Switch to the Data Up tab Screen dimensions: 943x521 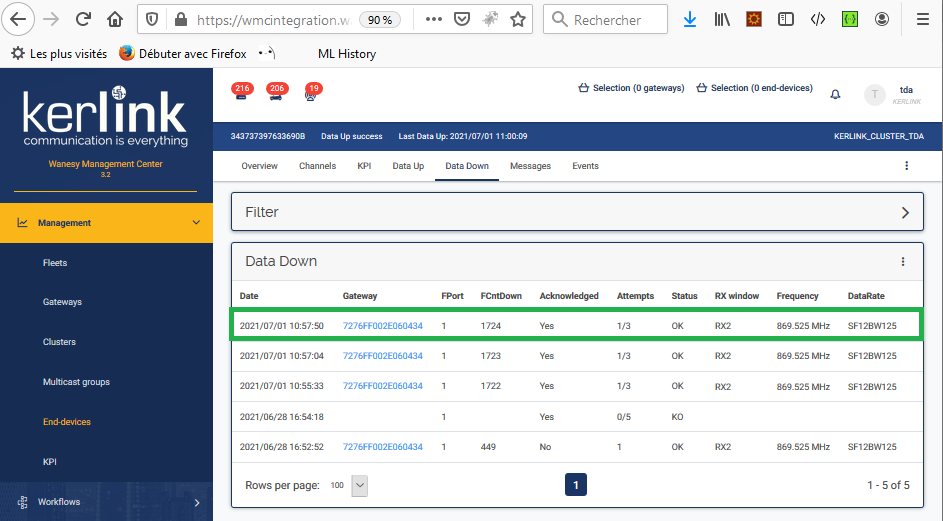pos(408,166)
